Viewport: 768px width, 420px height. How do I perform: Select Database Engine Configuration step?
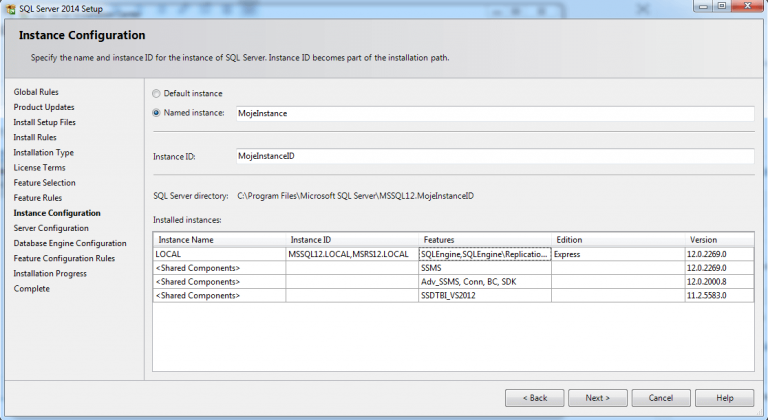tap(70, 244)
